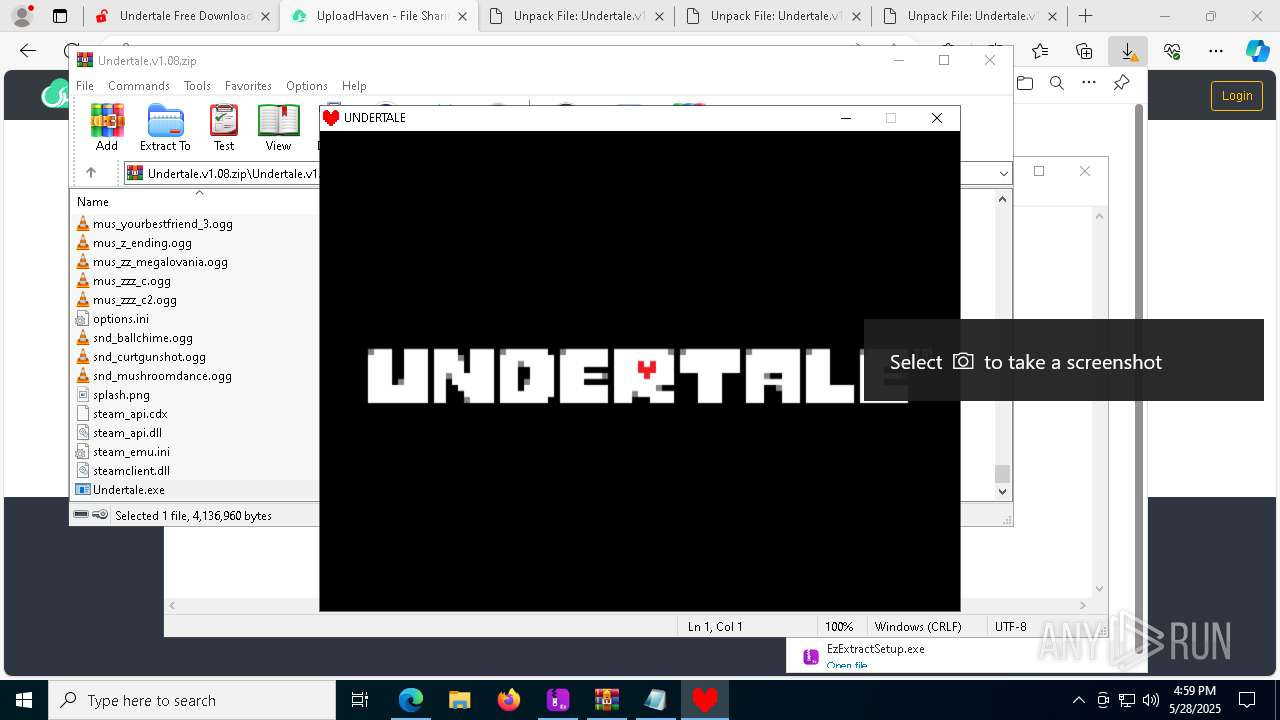Viewport: 1280px width, 720px height.
Task: Select mus_yourbestfriend_3.ogg in the archive list
Action: coord(162,224)
